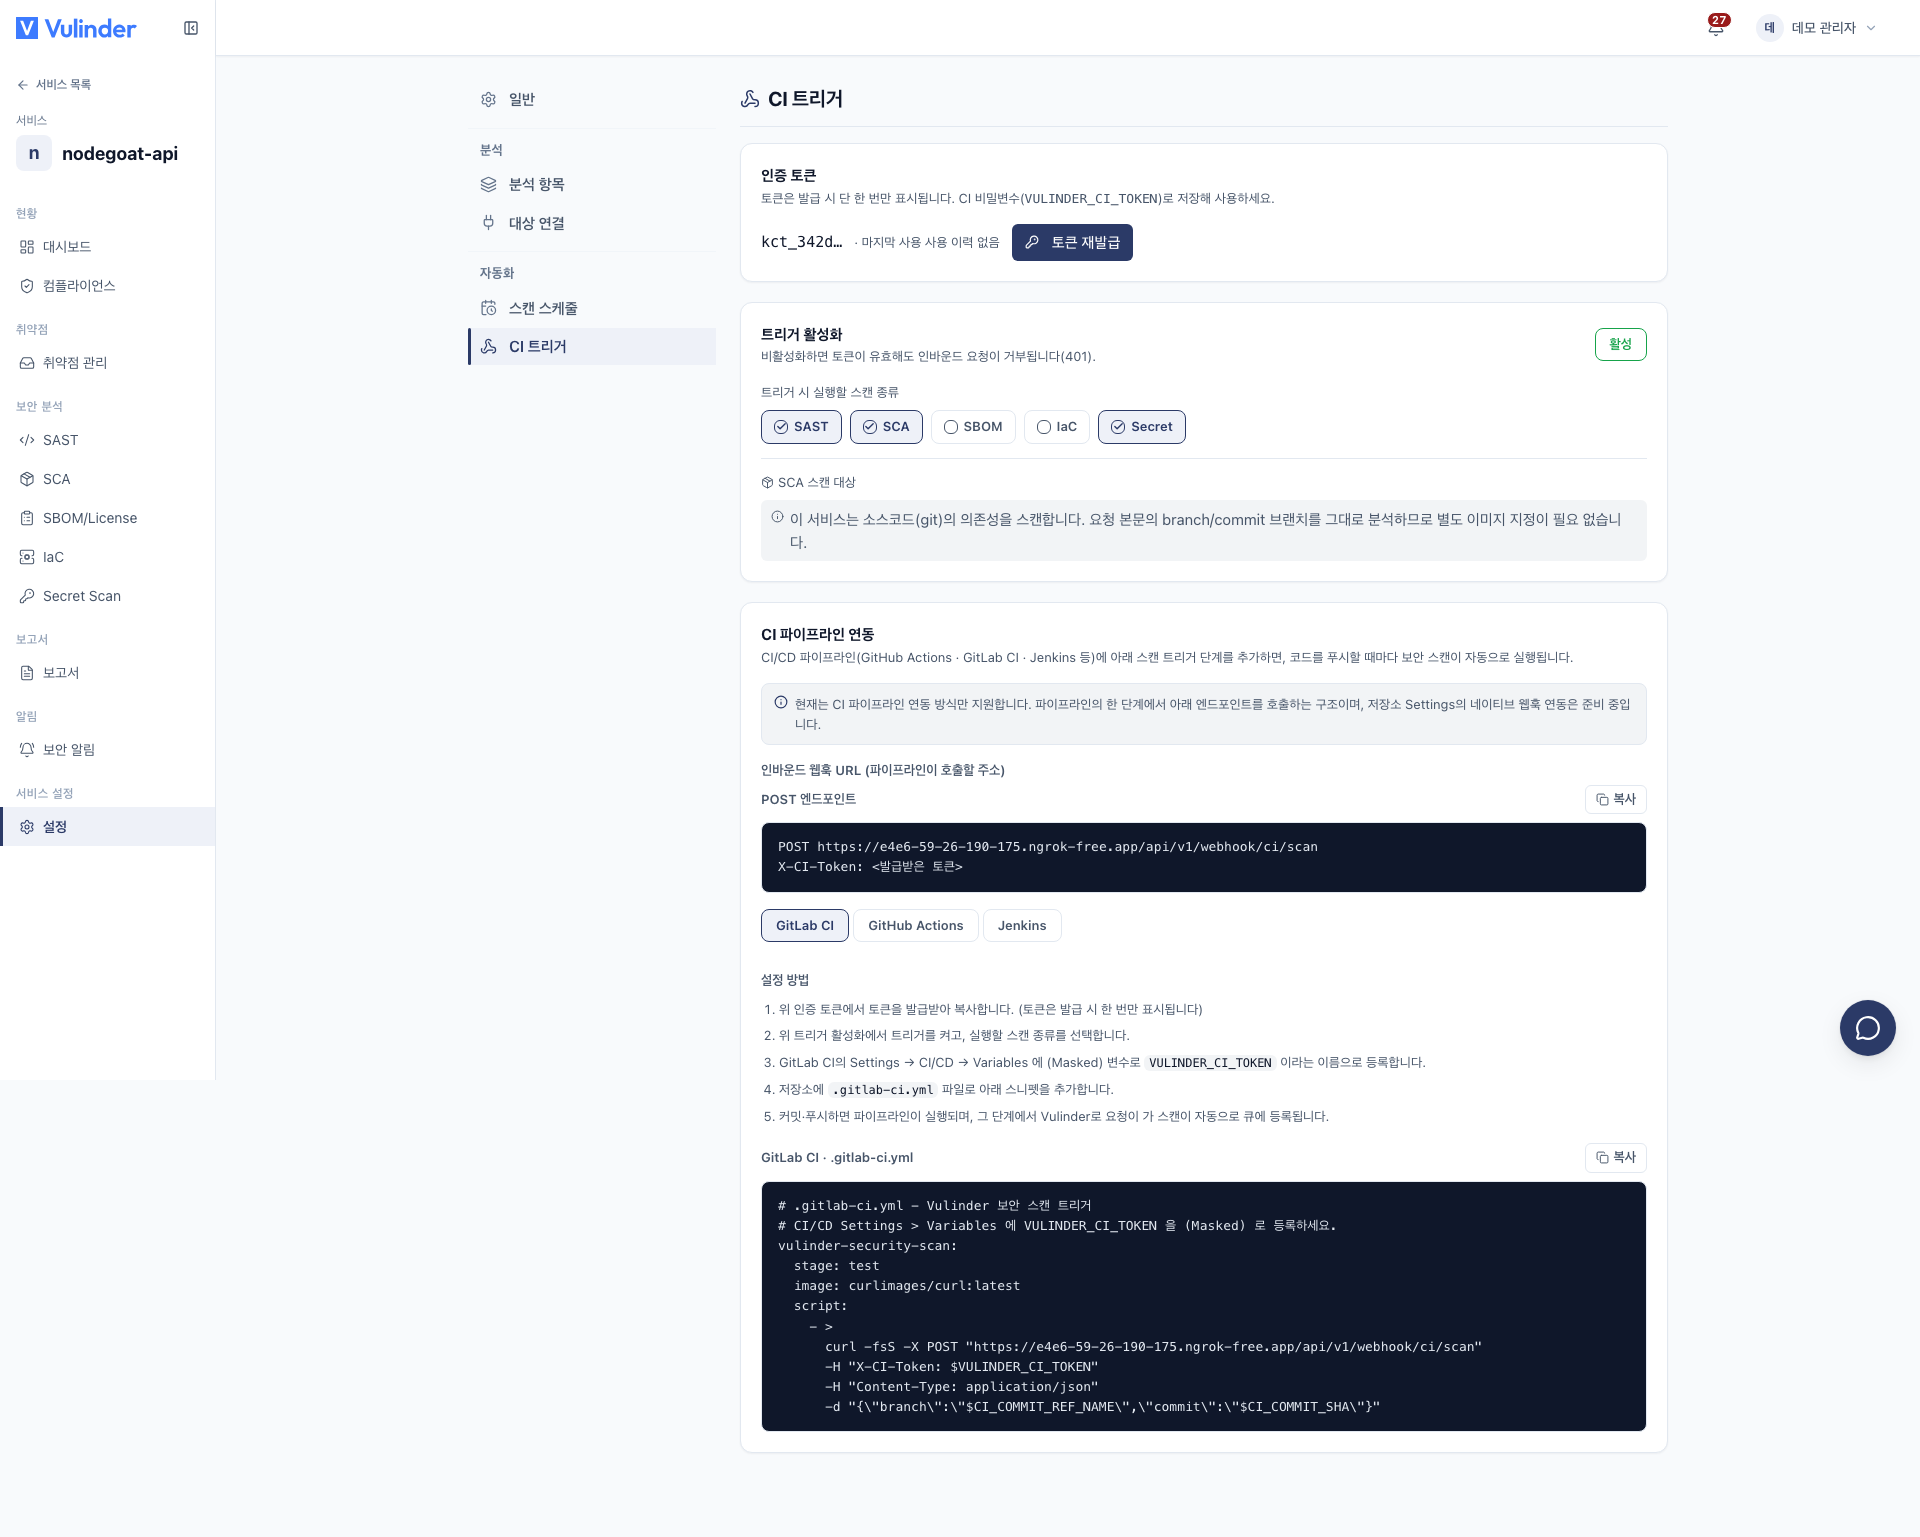Open the notification bell with 27 badge
The width and height of the screenshot is (1920, 1537).
click(x=1716, y=27)
